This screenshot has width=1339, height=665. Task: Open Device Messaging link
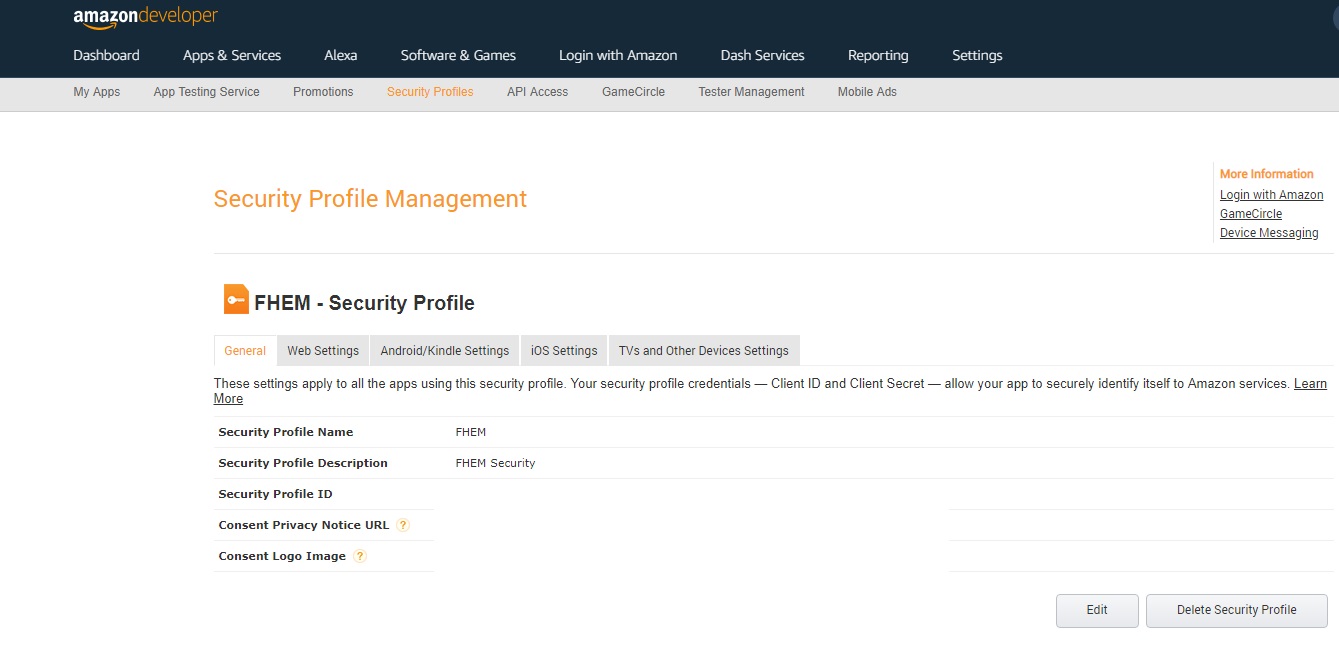point(1269,233)
